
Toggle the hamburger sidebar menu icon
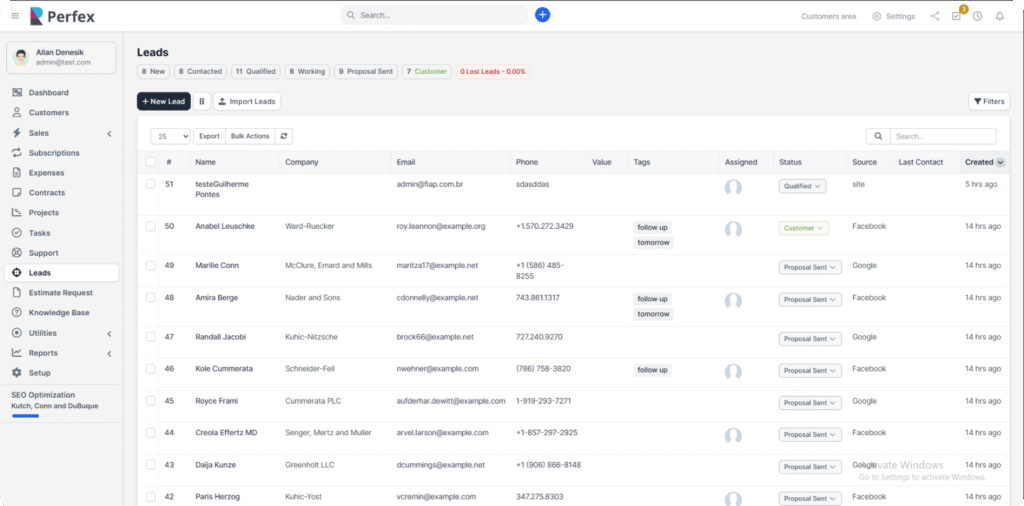point(15,16)
